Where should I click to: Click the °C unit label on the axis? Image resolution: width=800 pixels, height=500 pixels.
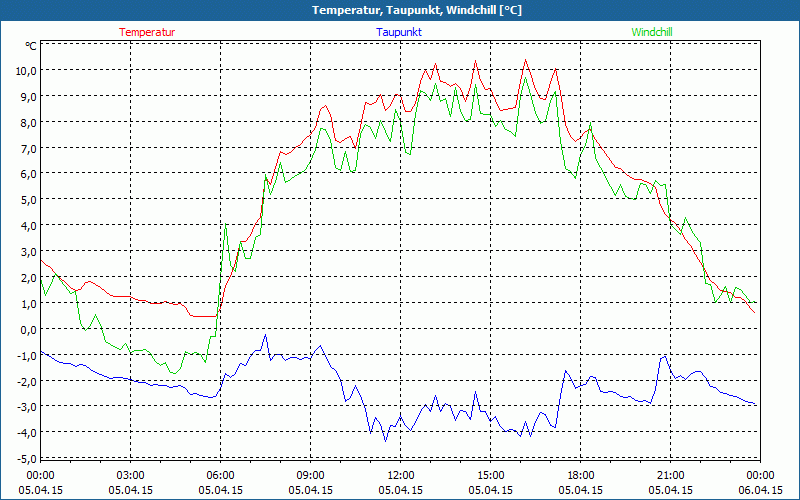click(31, 46)
